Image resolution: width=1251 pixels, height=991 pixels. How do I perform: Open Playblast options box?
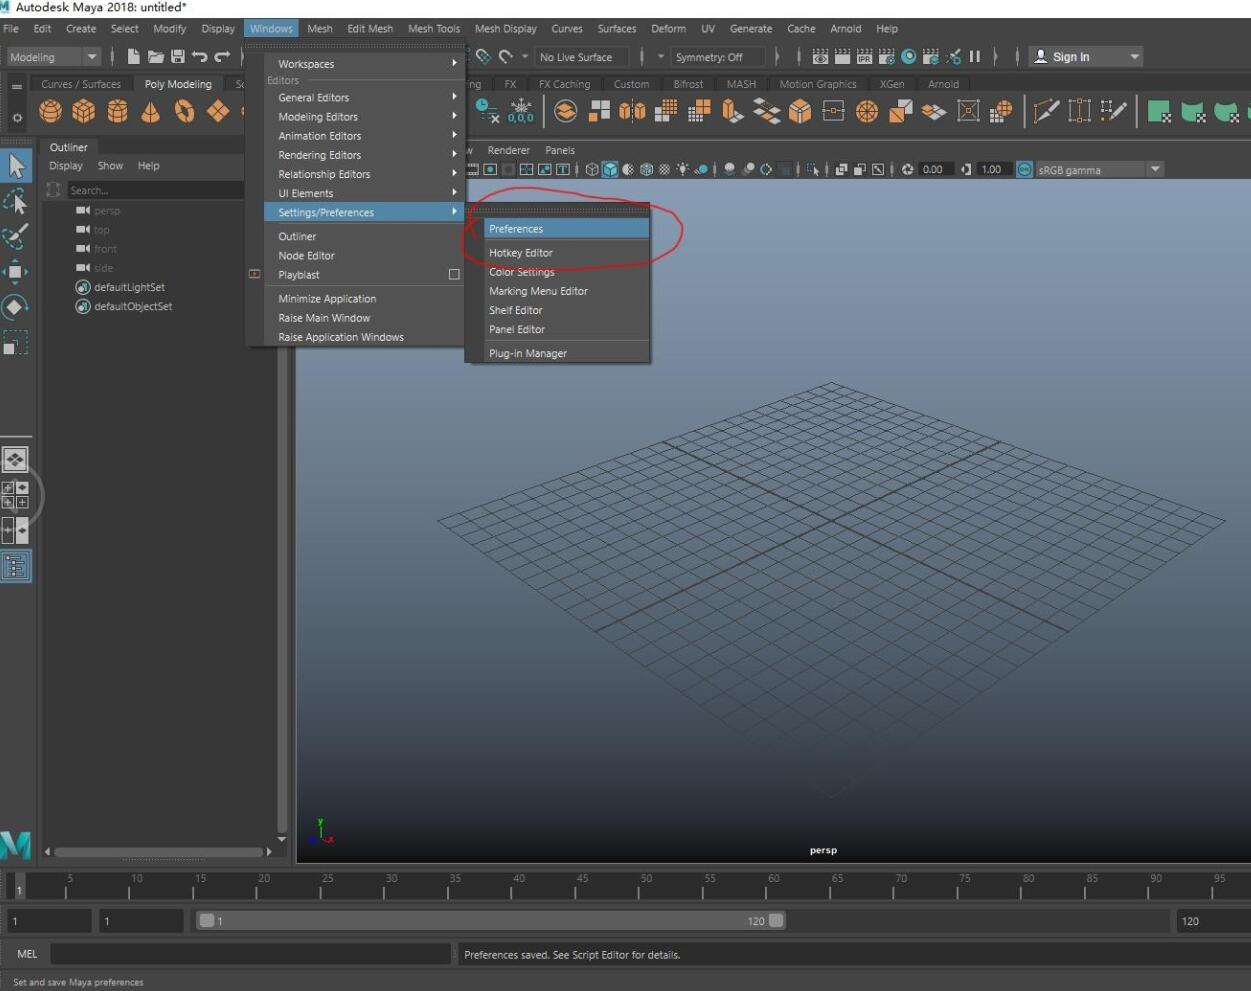(454, 275)
